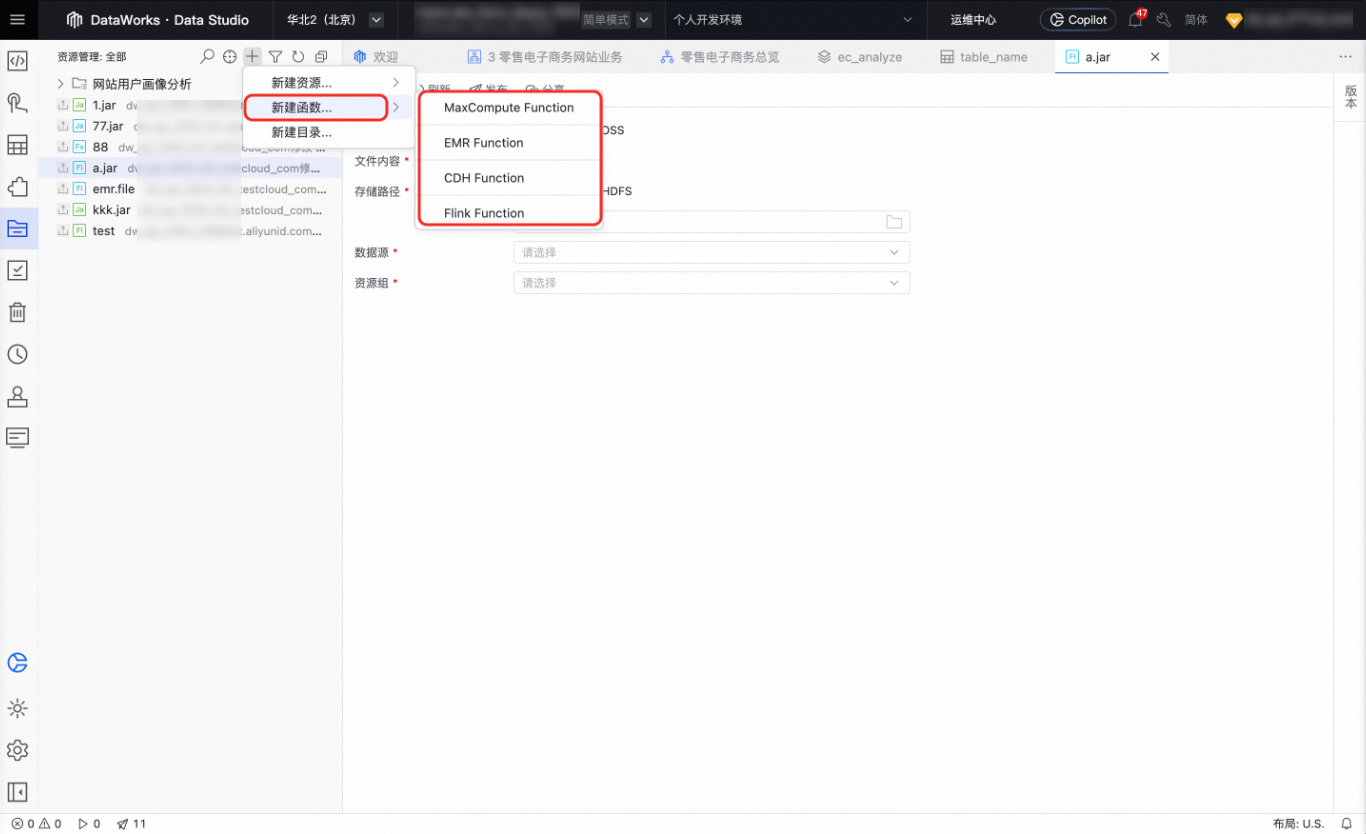Click the publish count 11 in status bar
Image resolution: width=1366 pixels, height=834 pixels.
tap(131, 824)
